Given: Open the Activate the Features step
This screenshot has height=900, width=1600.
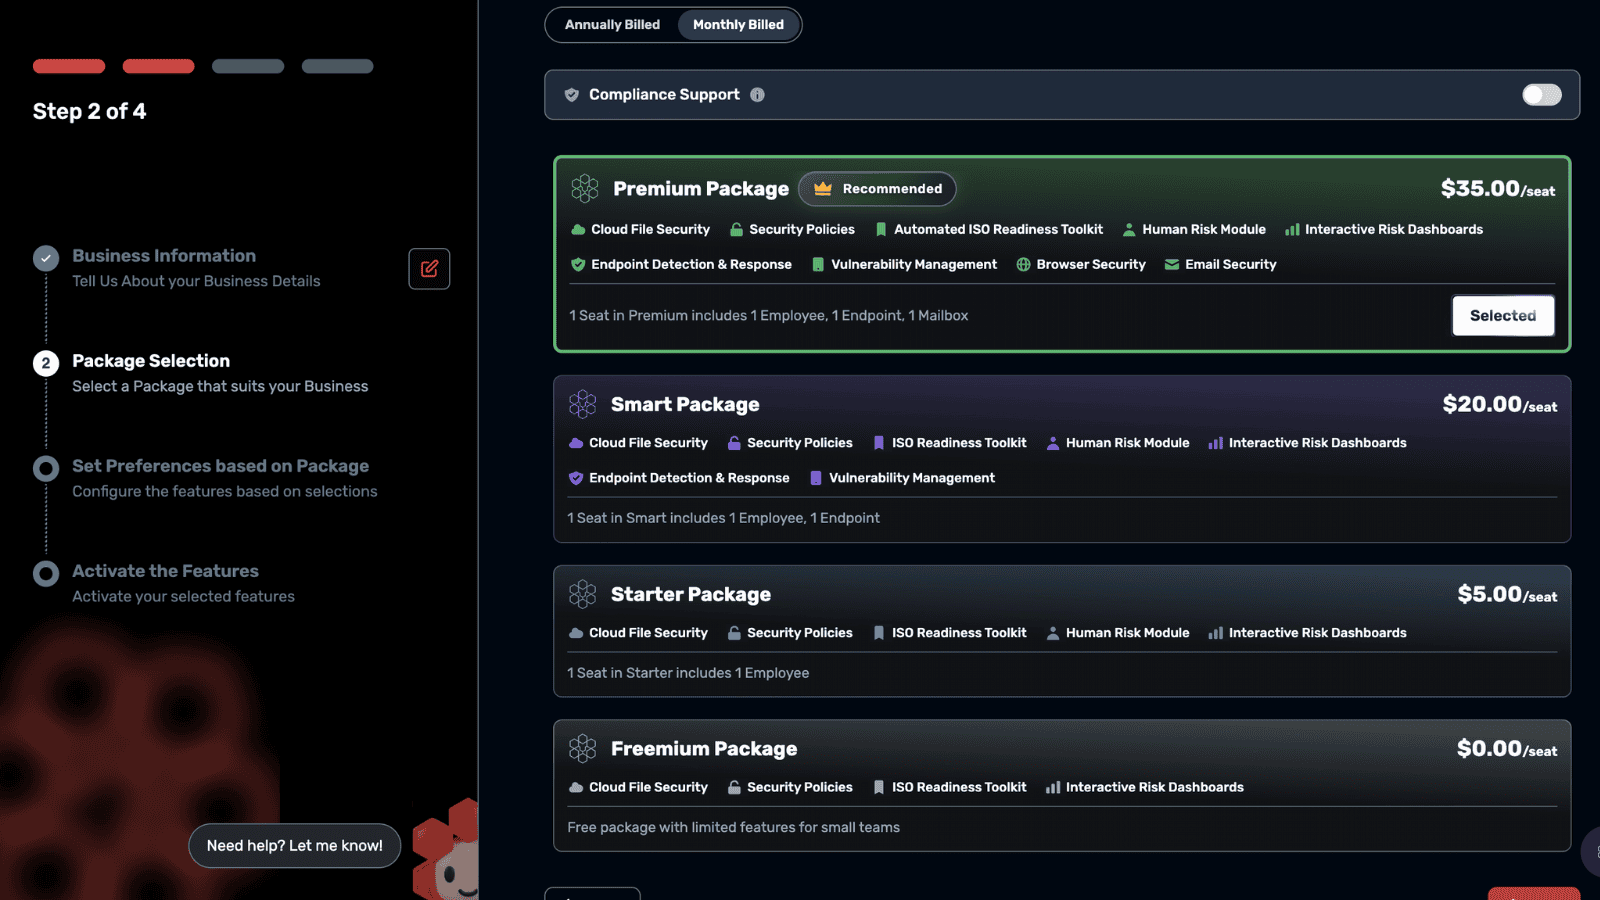Looking at the screenshot, I should tap(165, 571).
